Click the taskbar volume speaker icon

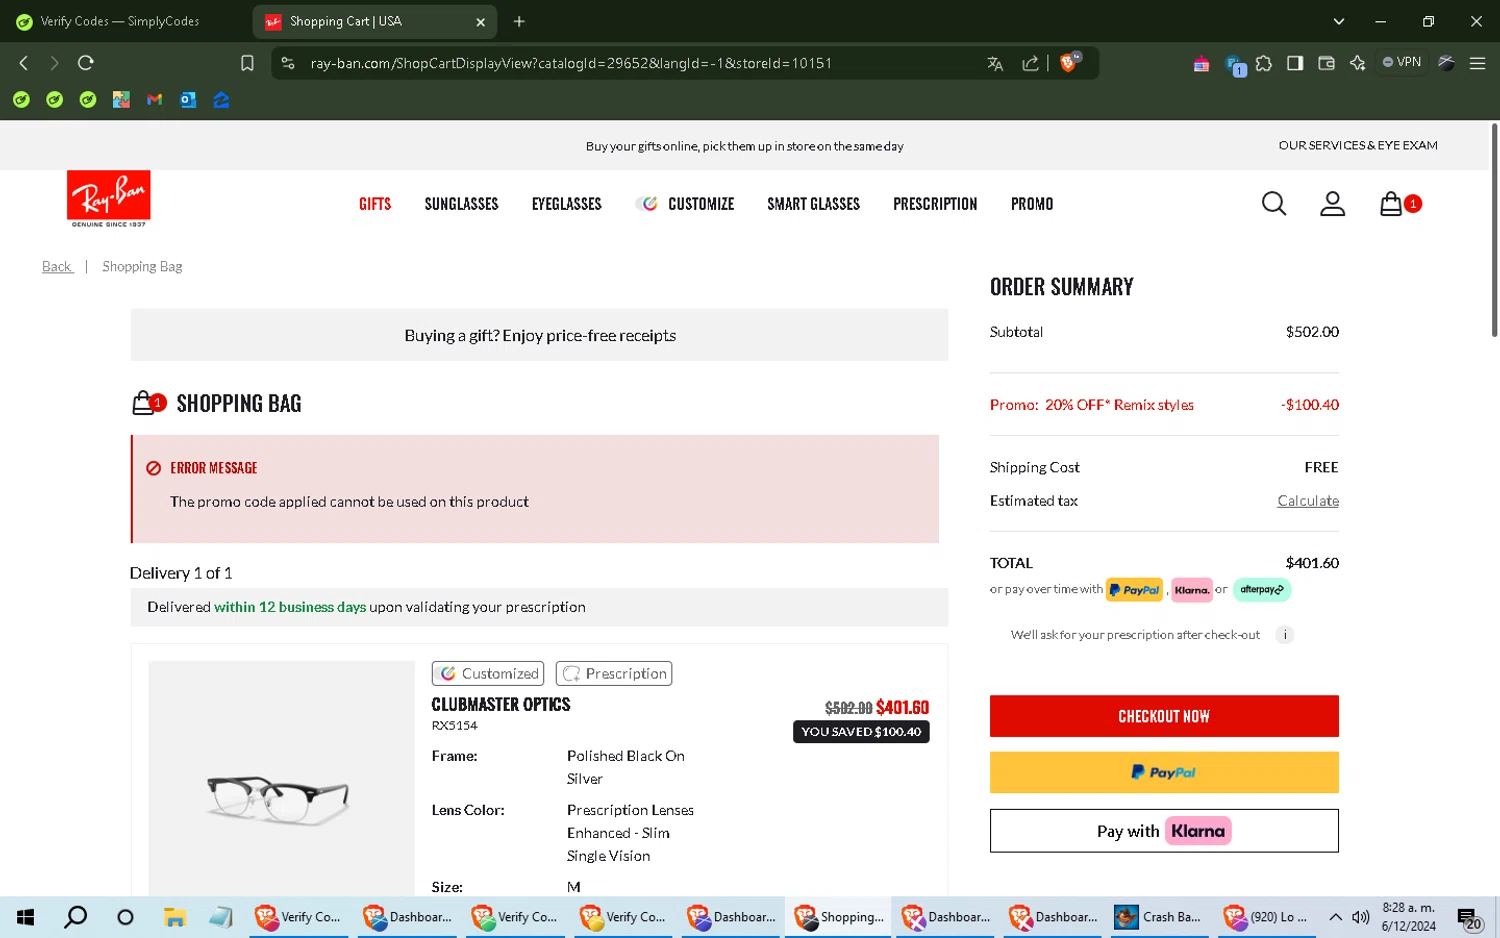[1360, 917]
